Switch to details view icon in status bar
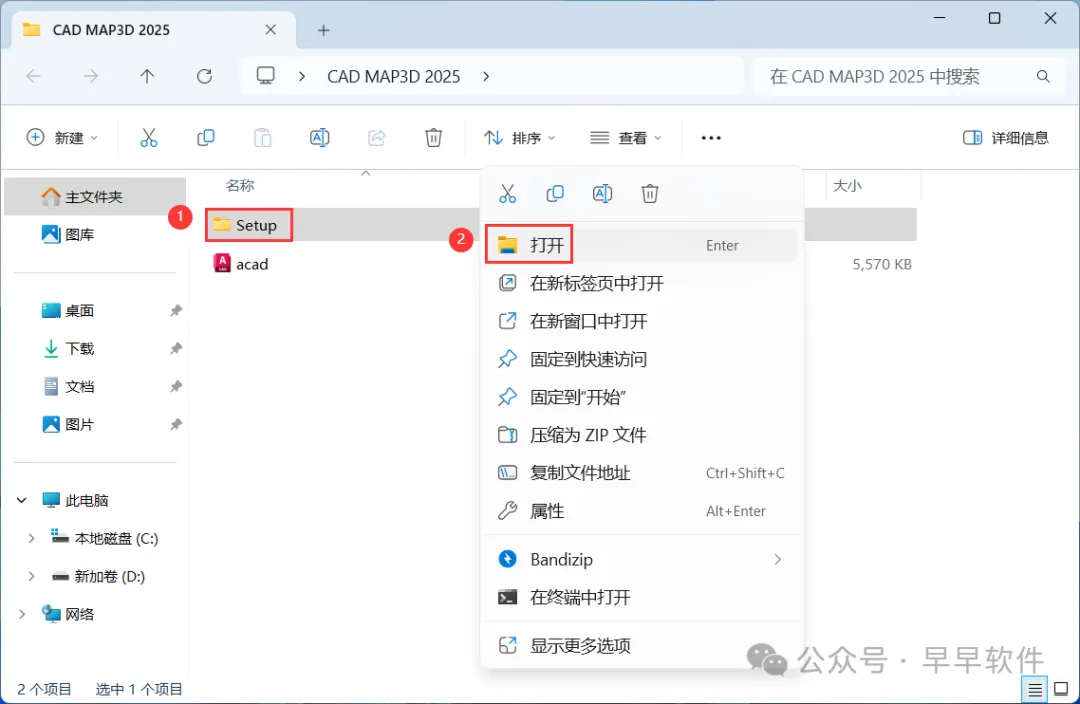Viewport: 1080px width, 704px height. [1035, 689]
